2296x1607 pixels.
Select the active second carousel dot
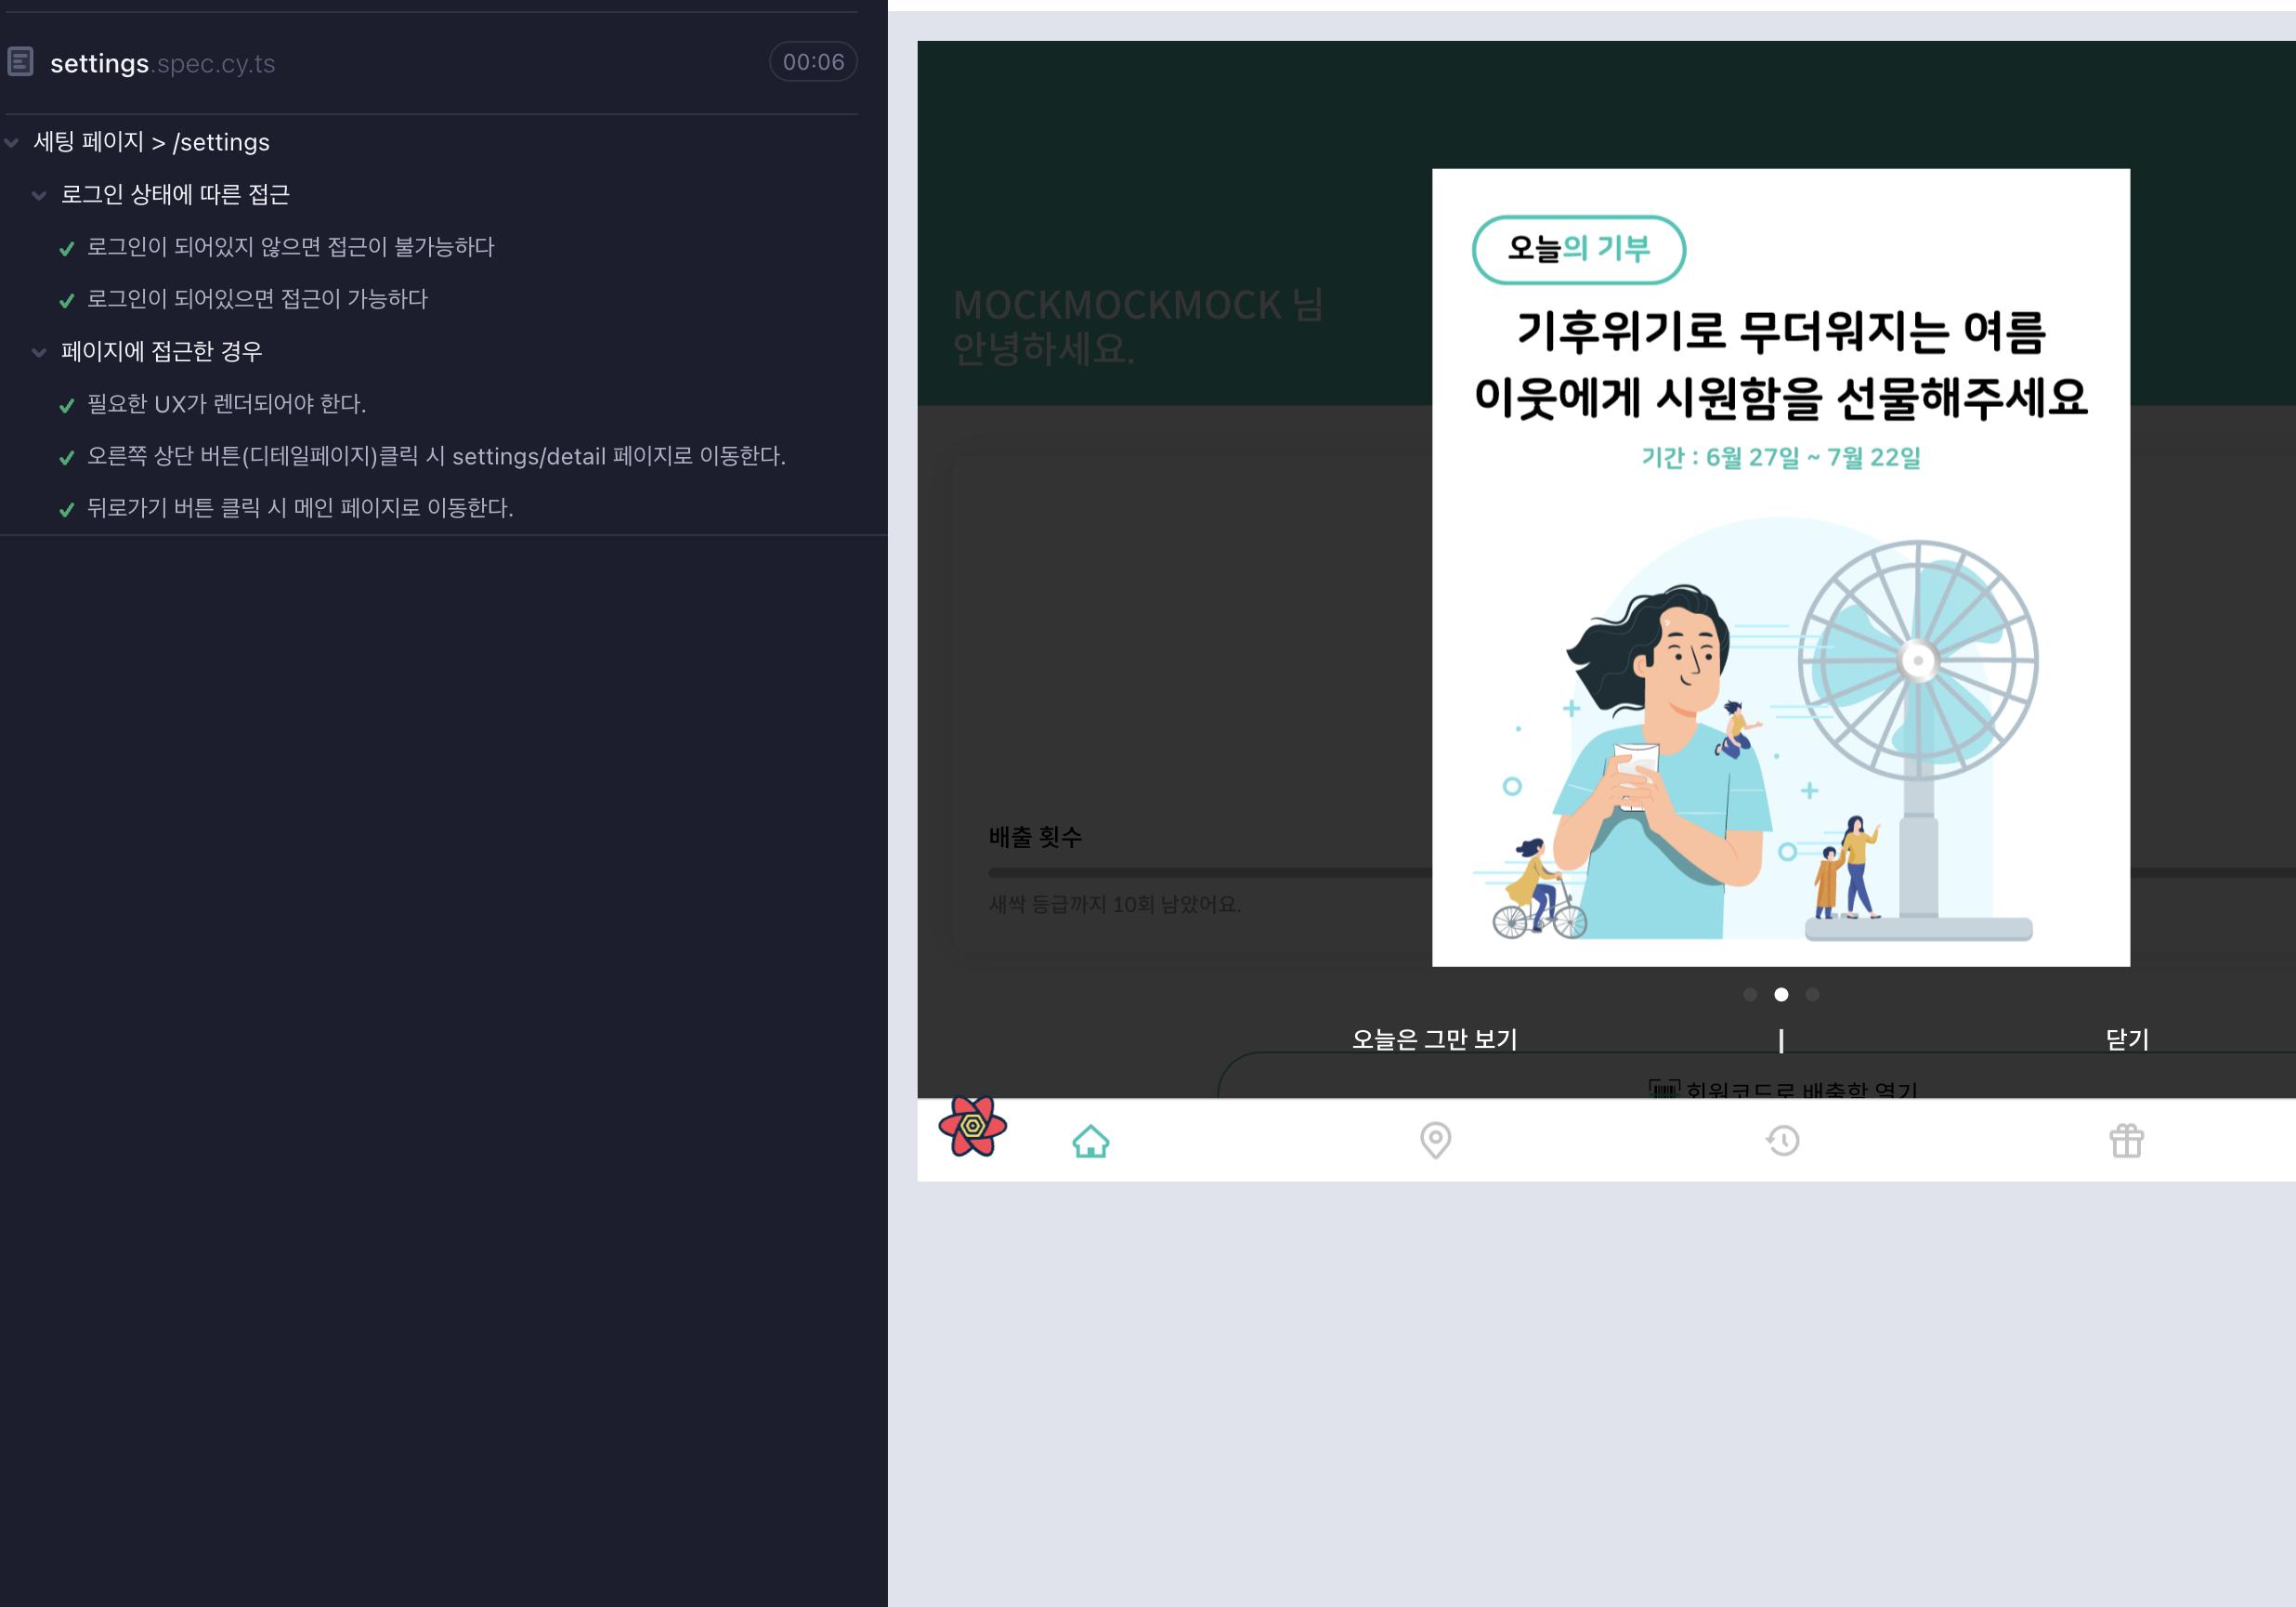(1780, 994)
